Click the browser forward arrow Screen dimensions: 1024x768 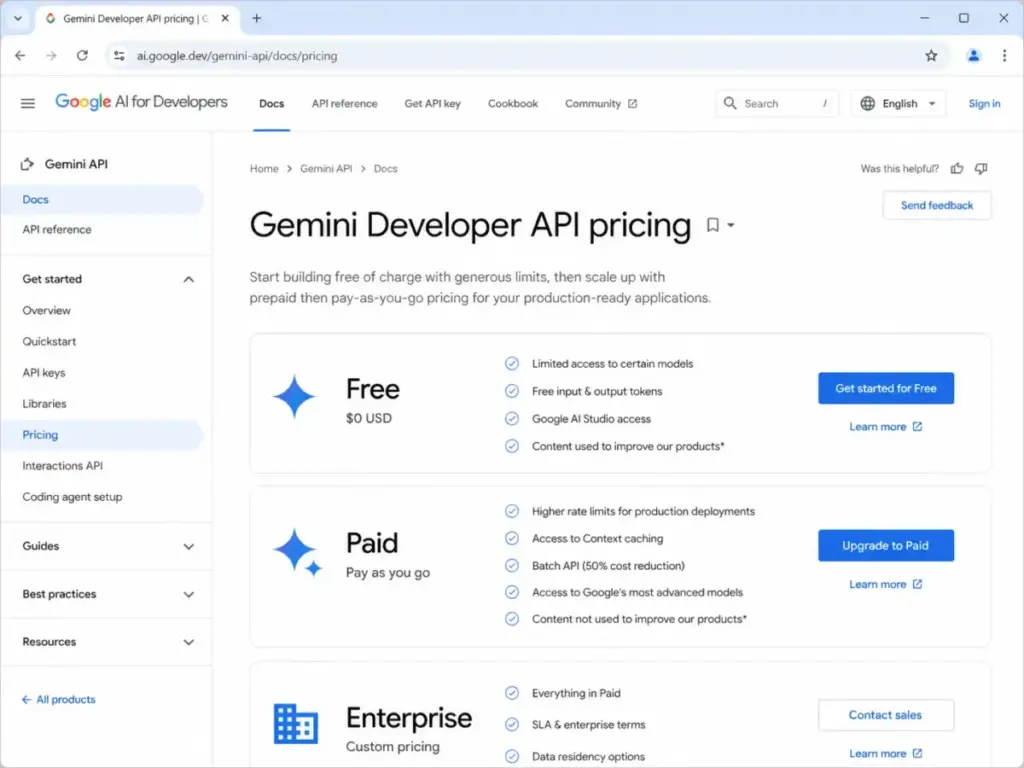click(51, 56)
